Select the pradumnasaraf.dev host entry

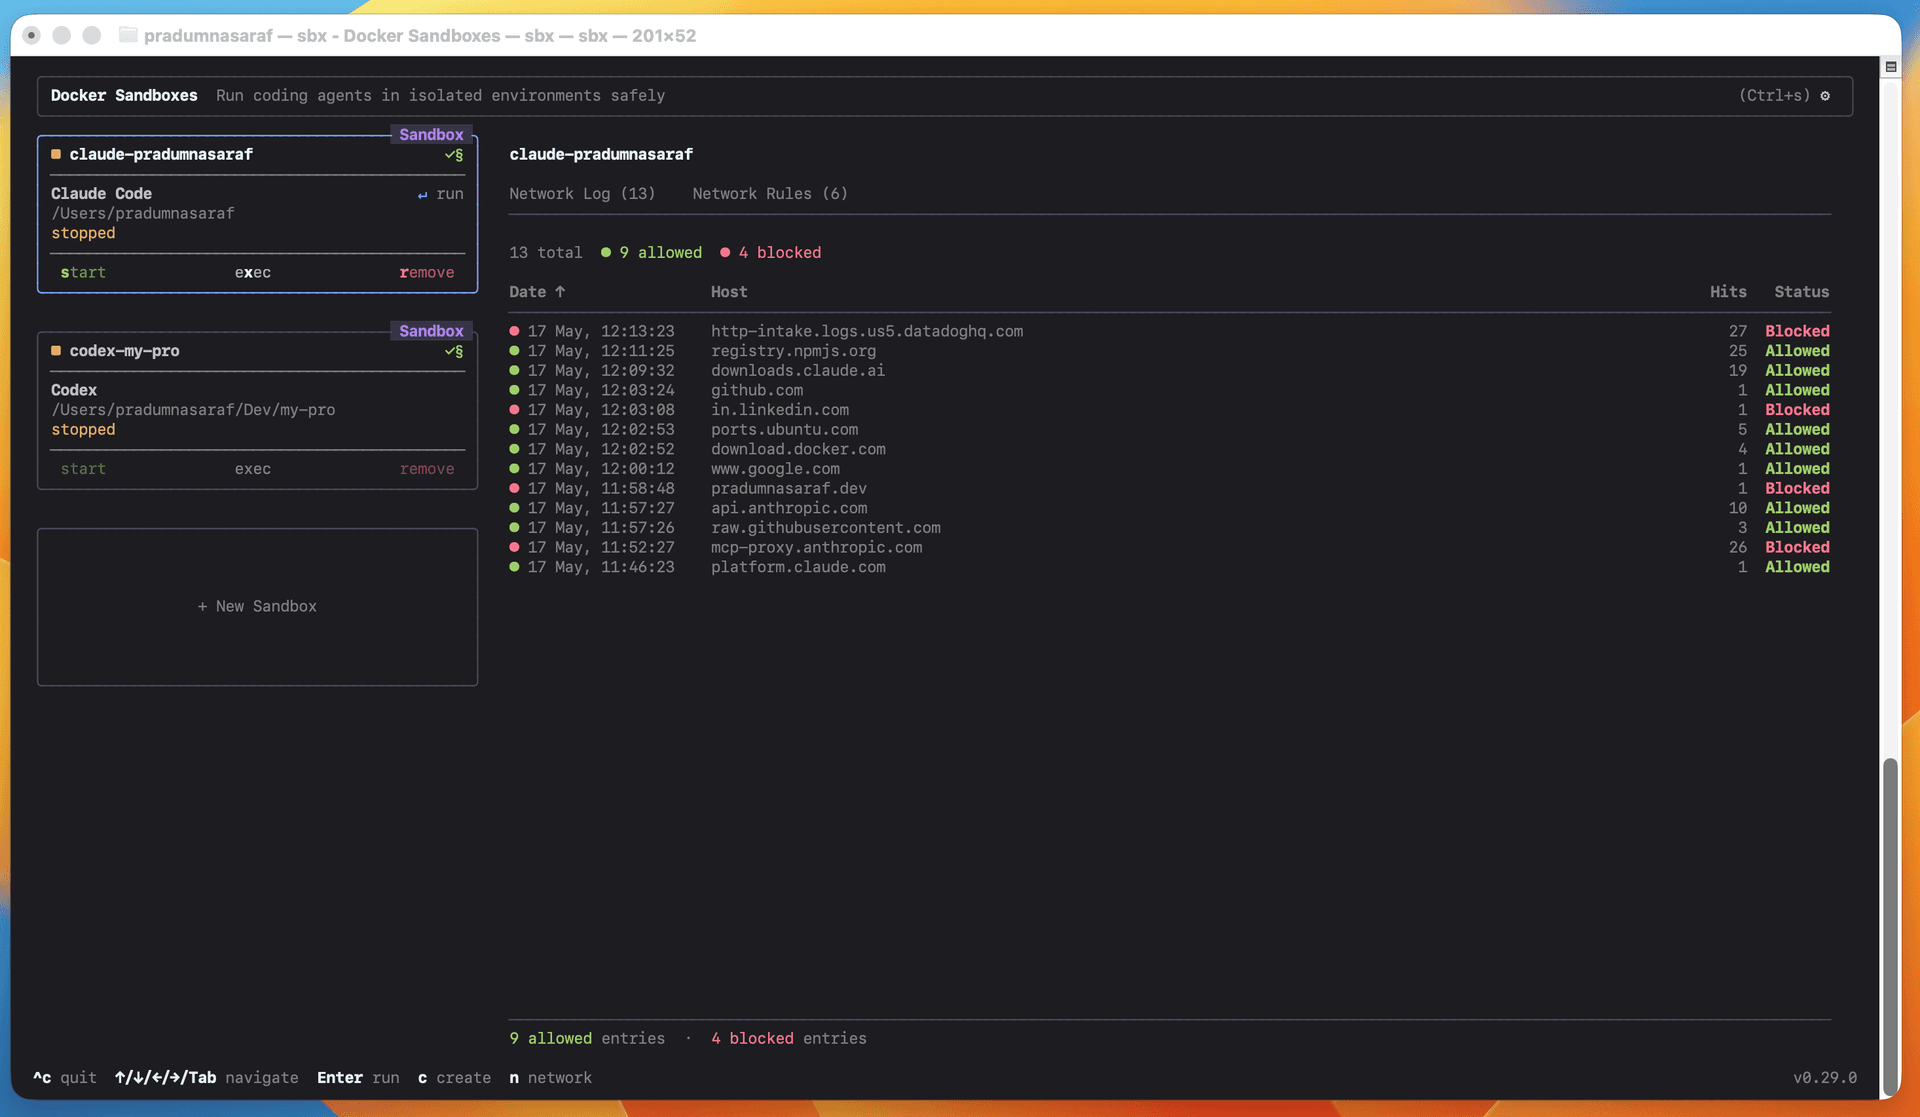789,489
